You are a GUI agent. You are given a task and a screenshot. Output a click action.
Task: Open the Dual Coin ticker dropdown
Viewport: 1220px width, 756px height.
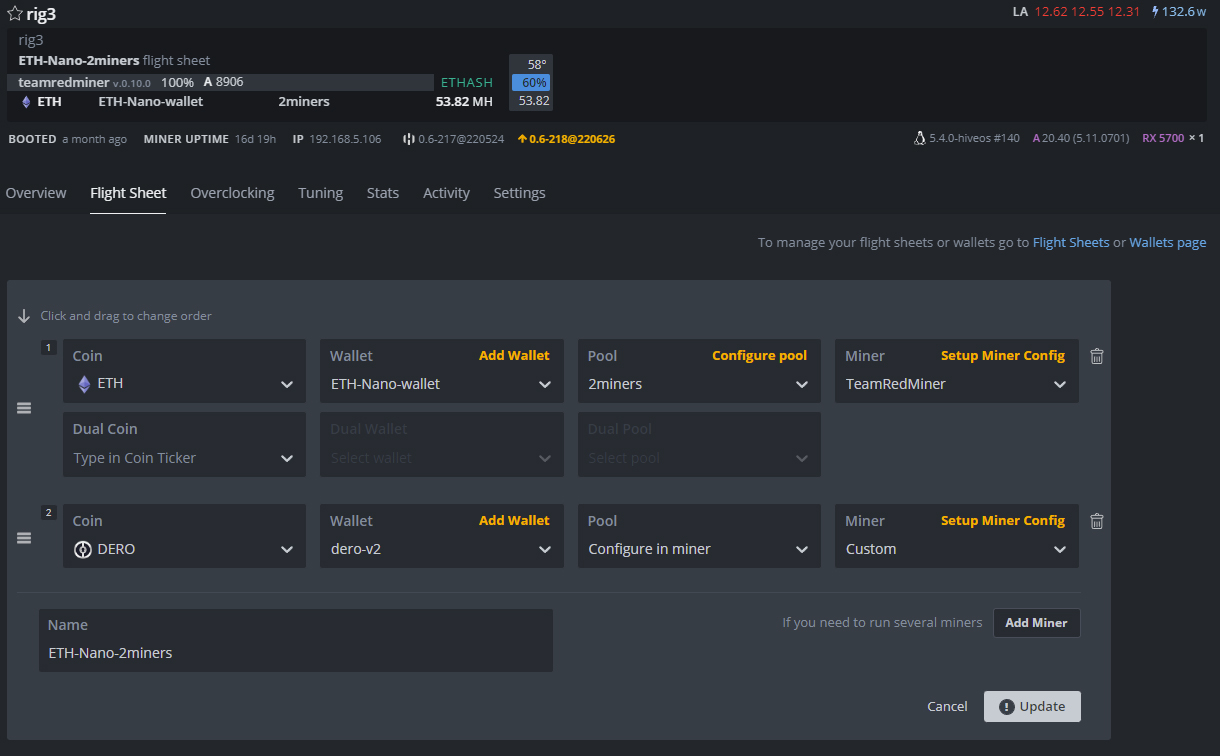coord(184,458)
